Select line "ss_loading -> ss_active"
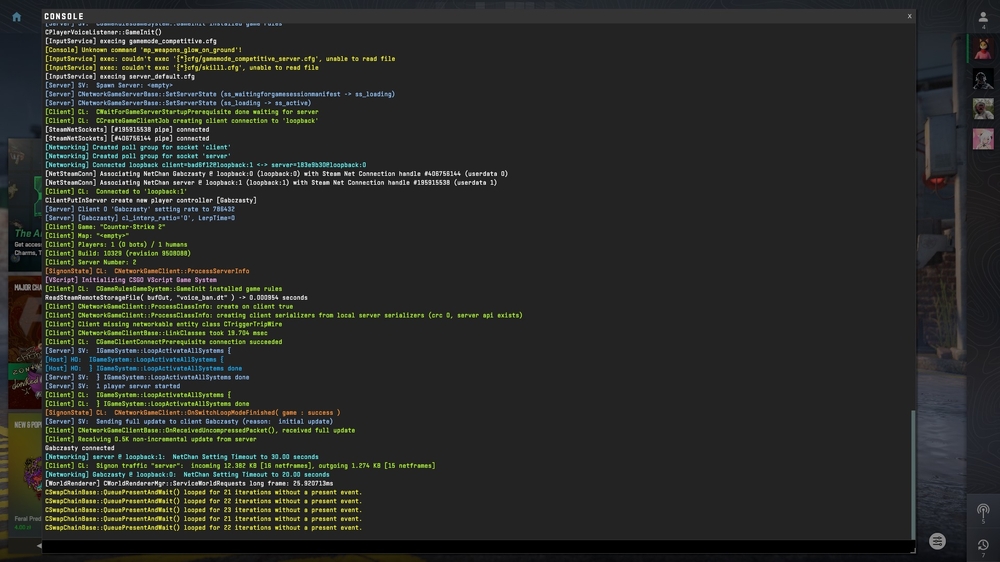 click(x=178, y=103)
